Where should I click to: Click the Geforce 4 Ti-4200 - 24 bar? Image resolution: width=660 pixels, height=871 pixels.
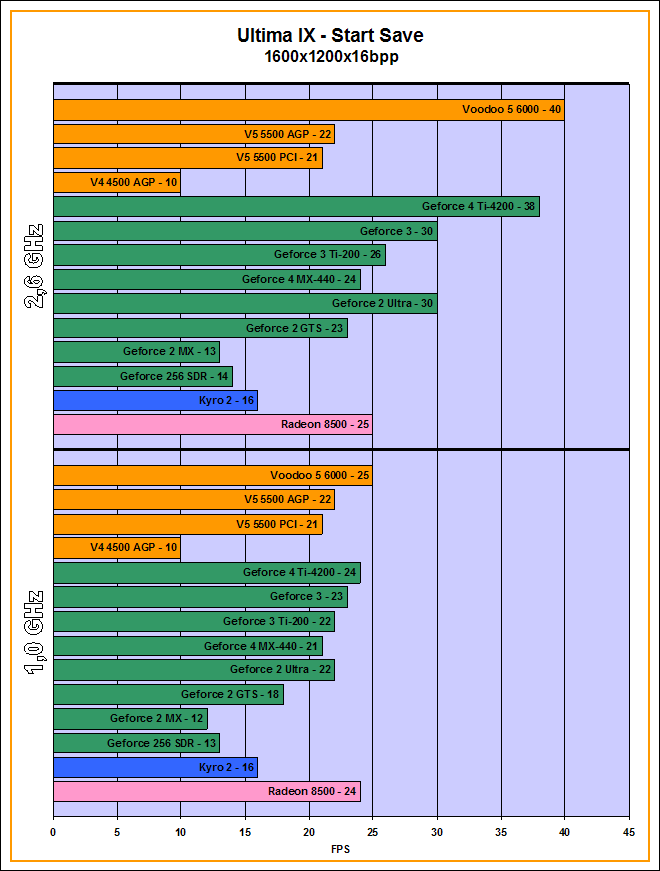206,573
